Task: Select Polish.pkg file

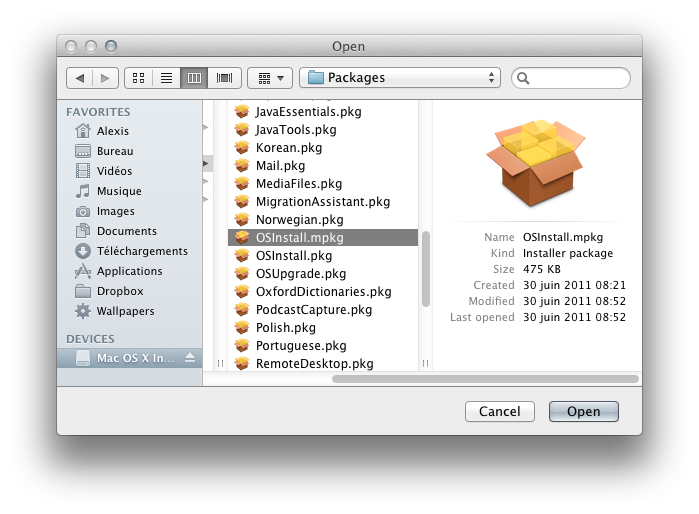Action: click(x=323, y=328)
